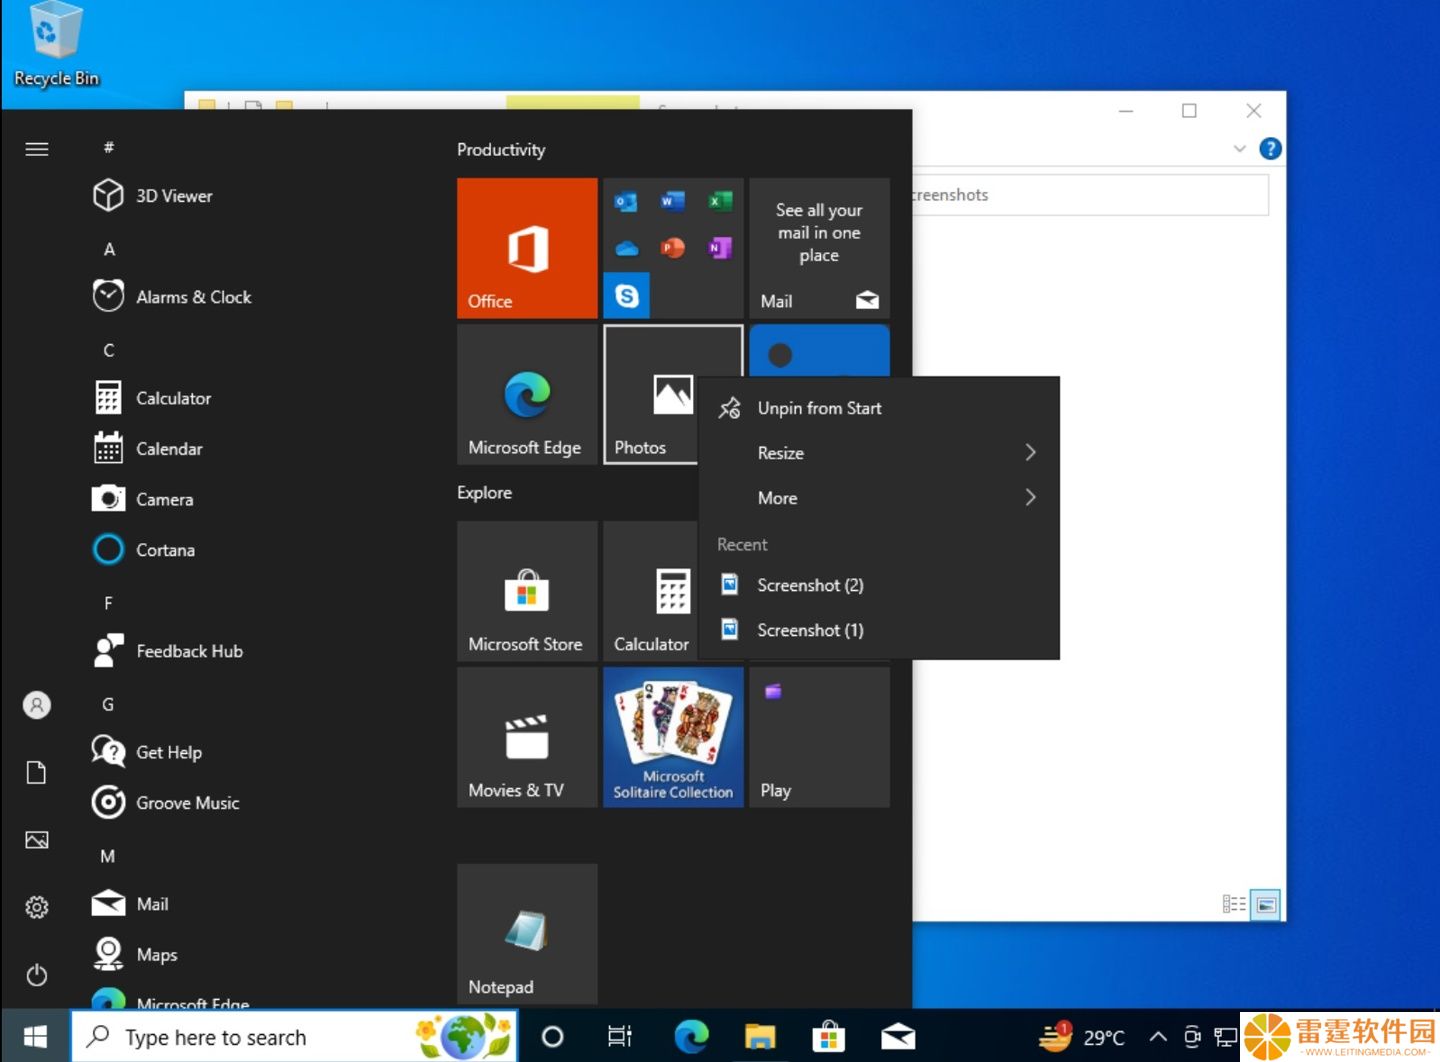Jump to the C letter group
Image resolution: width=1440 pixels, height=1062 pixels.
point(109,350)
